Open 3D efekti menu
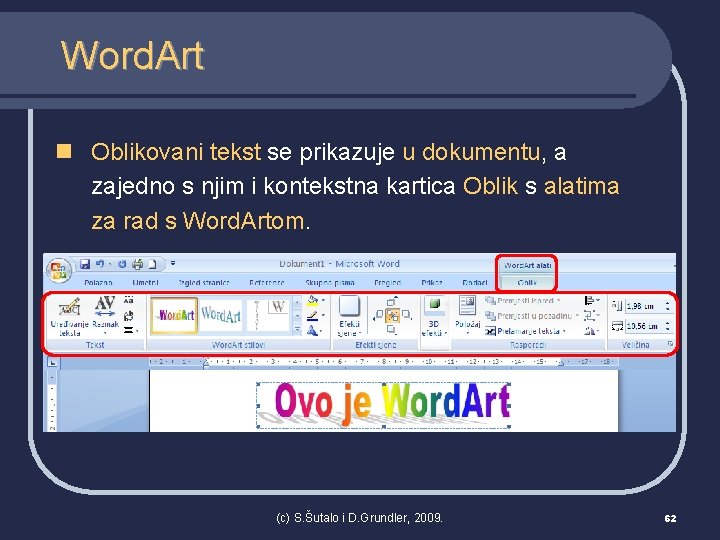The image size is (720, 540). [434, 317]
